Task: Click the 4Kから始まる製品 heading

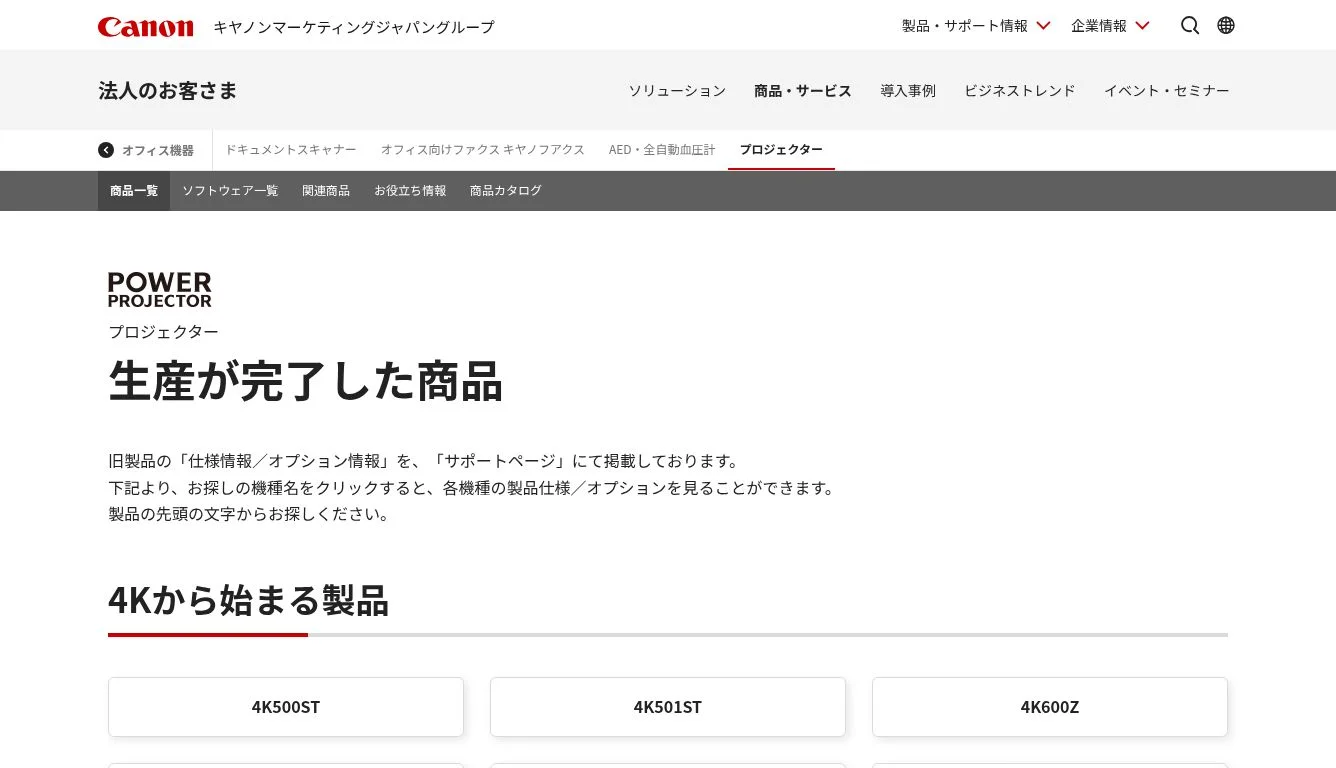Action: 248,600
